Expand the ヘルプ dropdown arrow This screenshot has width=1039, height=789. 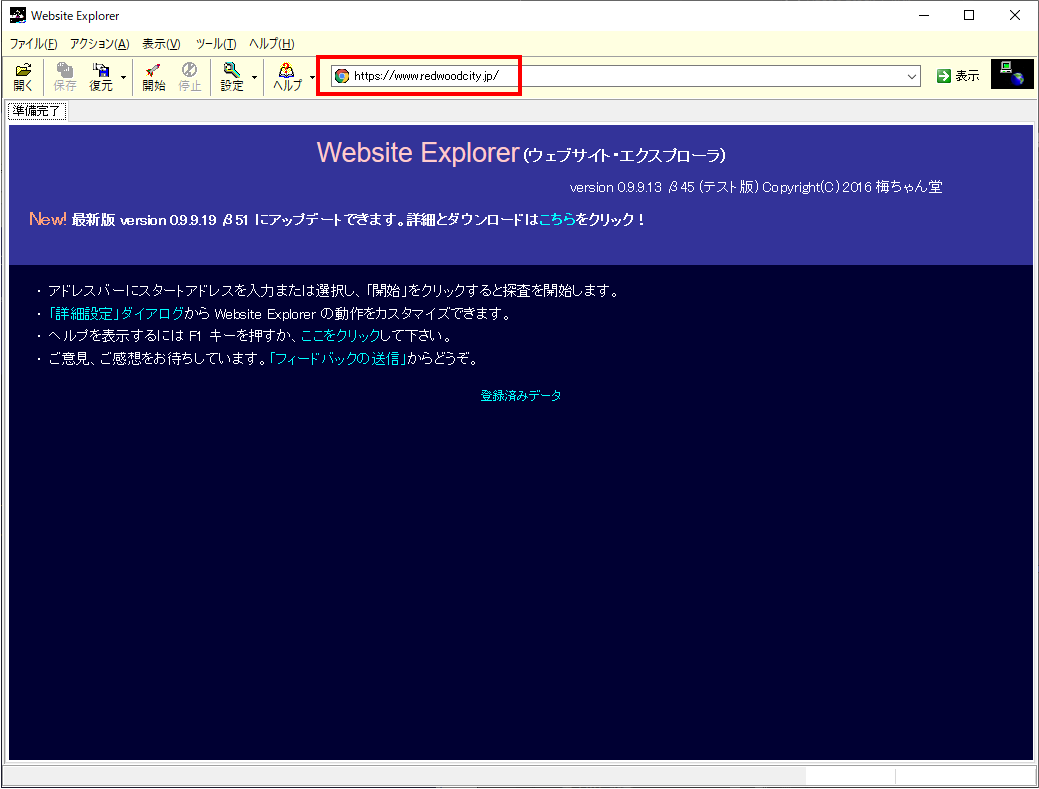pos(312,78)
